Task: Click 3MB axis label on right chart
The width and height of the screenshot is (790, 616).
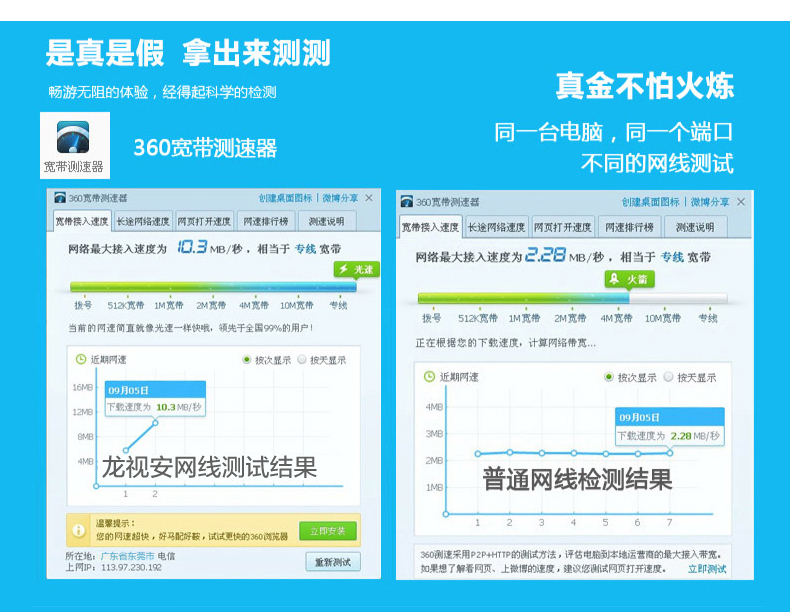Action: [434, 434]
